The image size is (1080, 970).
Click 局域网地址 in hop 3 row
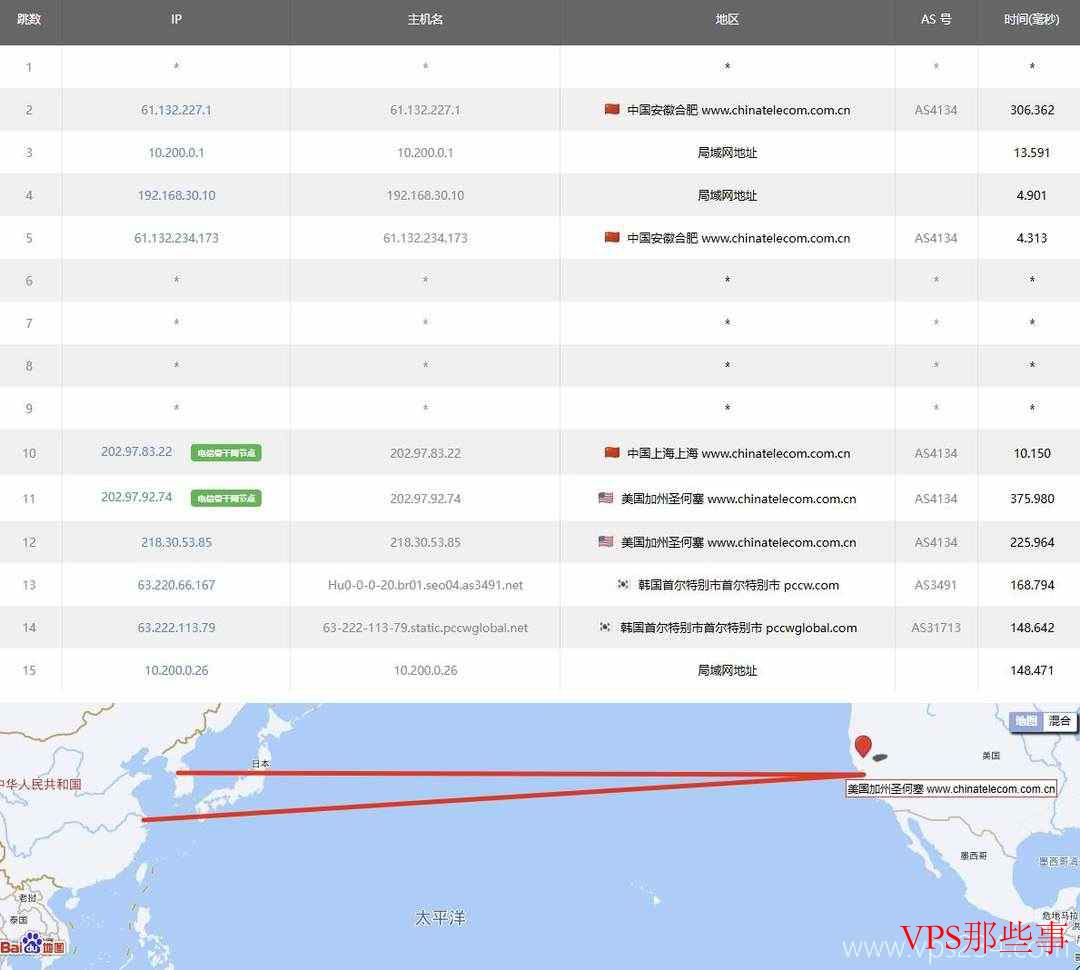tap(727, 153)
